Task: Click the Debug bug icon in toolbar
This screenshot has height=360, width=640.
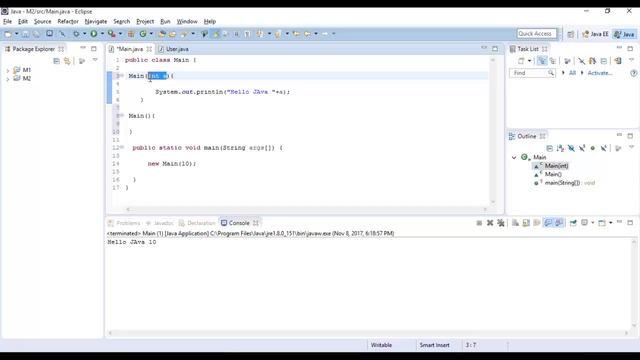Action: [76, 34]
